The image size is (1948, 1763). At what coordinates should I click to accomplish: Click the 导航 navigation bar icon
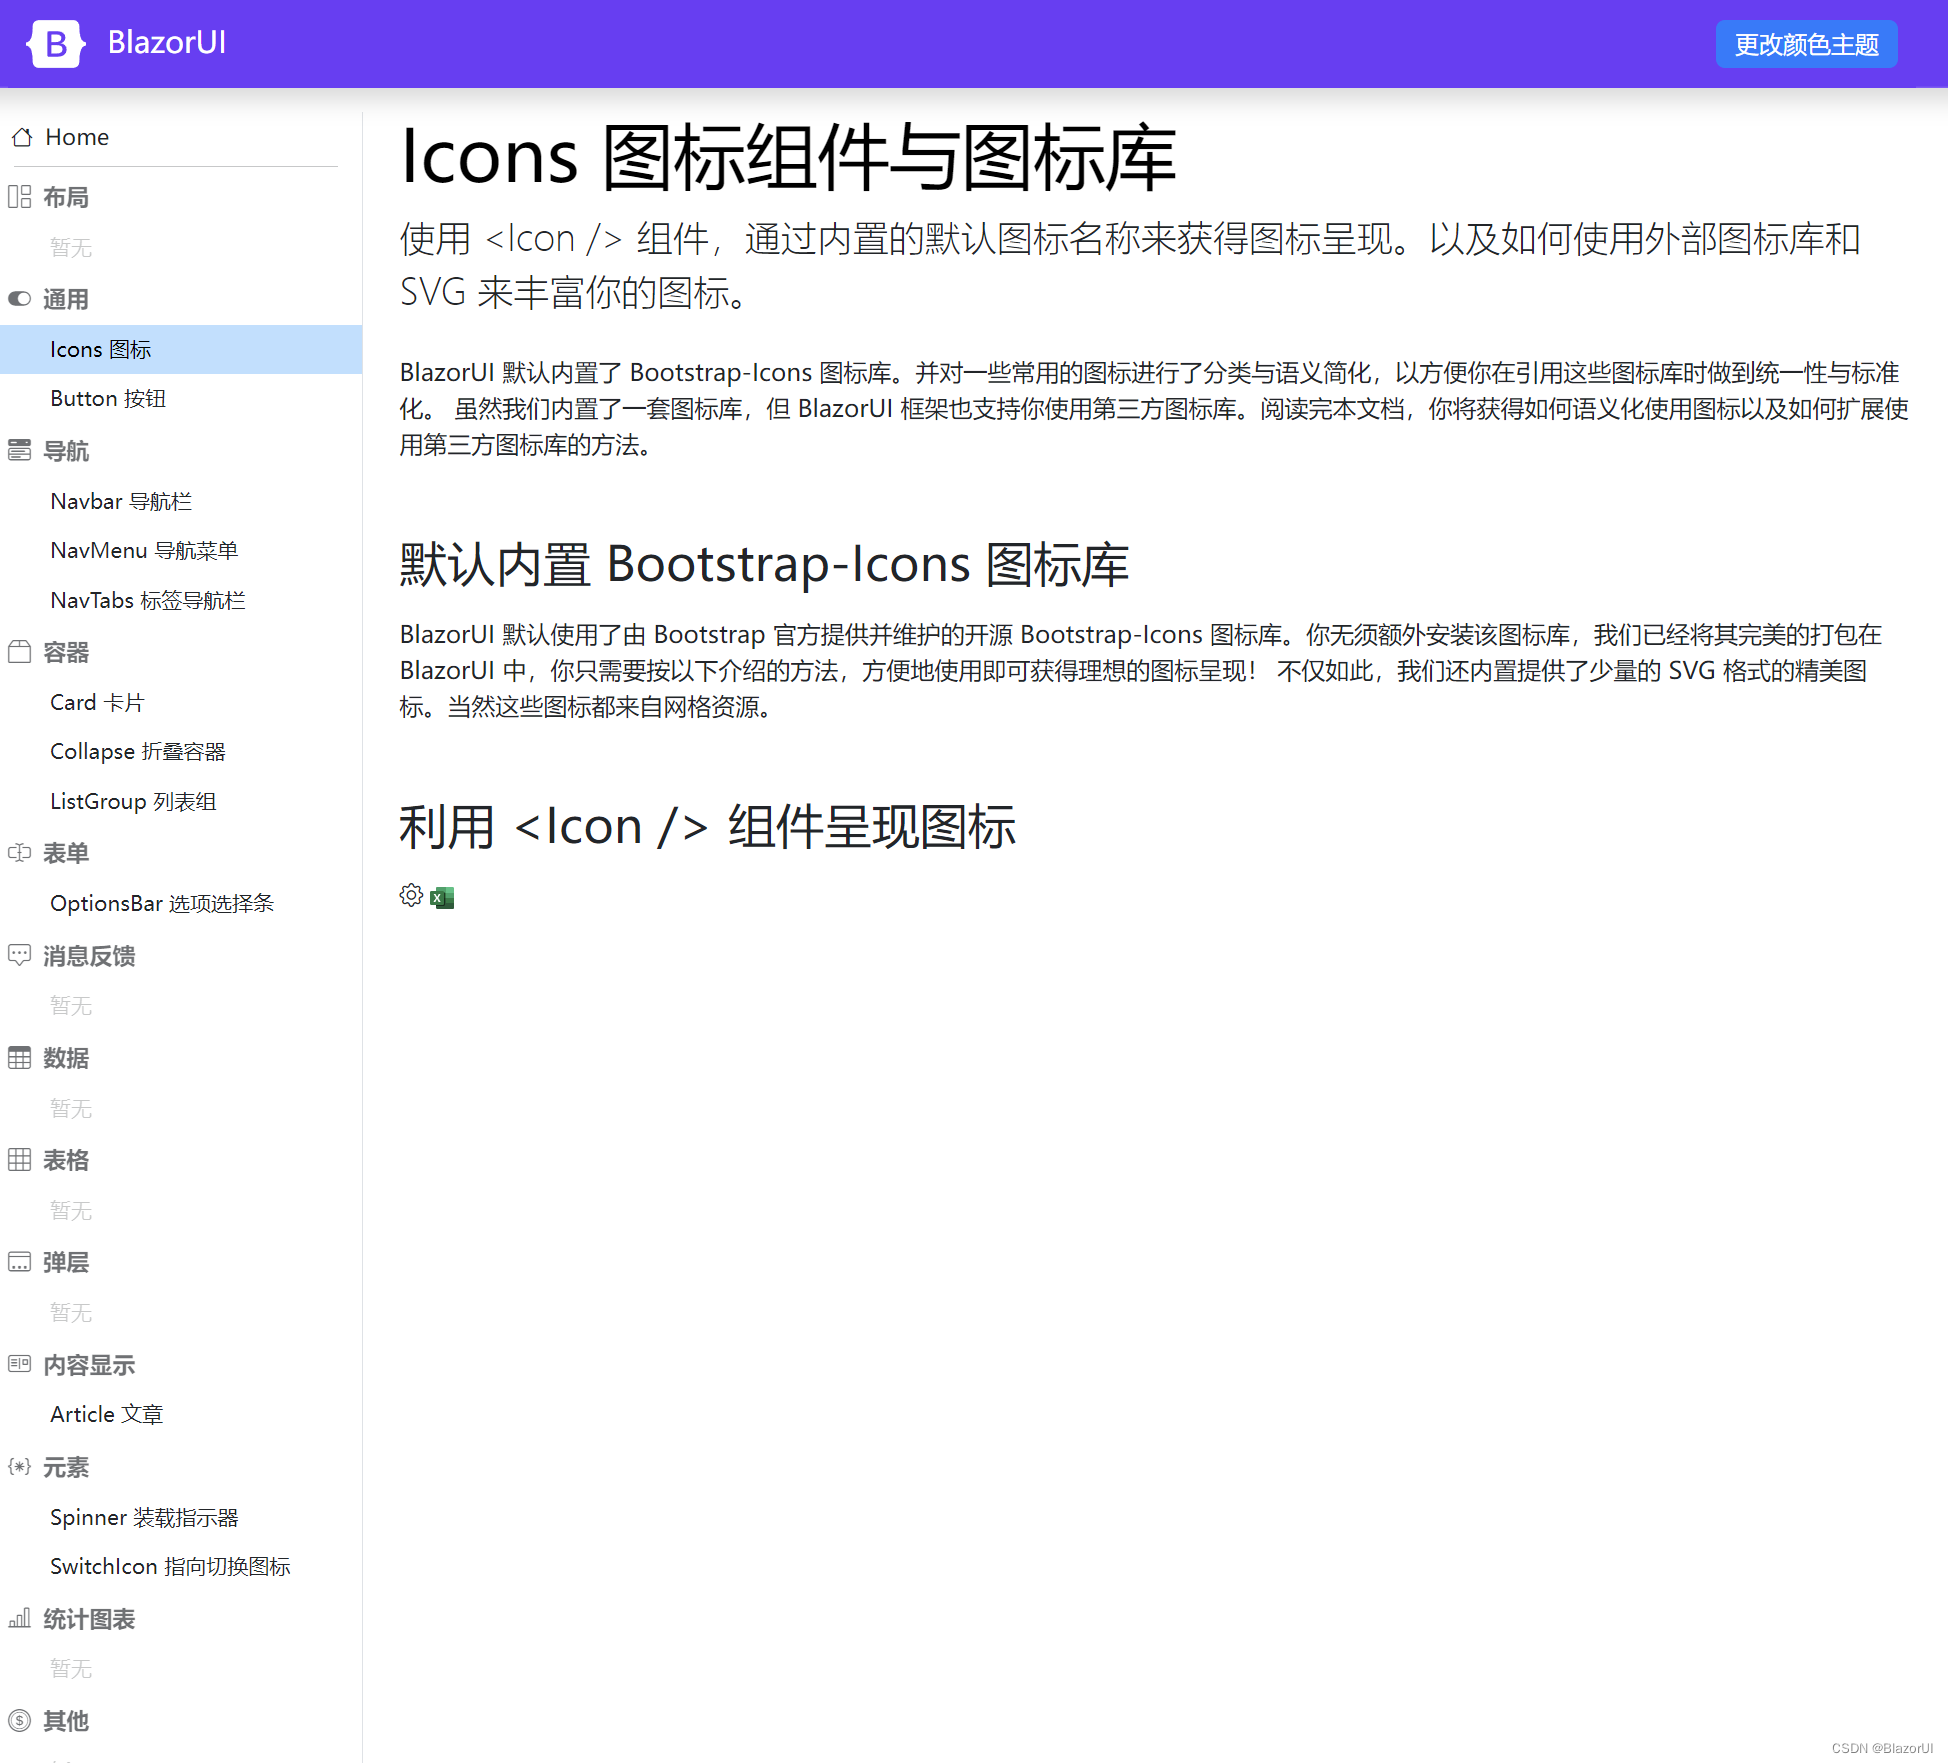point(20,450)
